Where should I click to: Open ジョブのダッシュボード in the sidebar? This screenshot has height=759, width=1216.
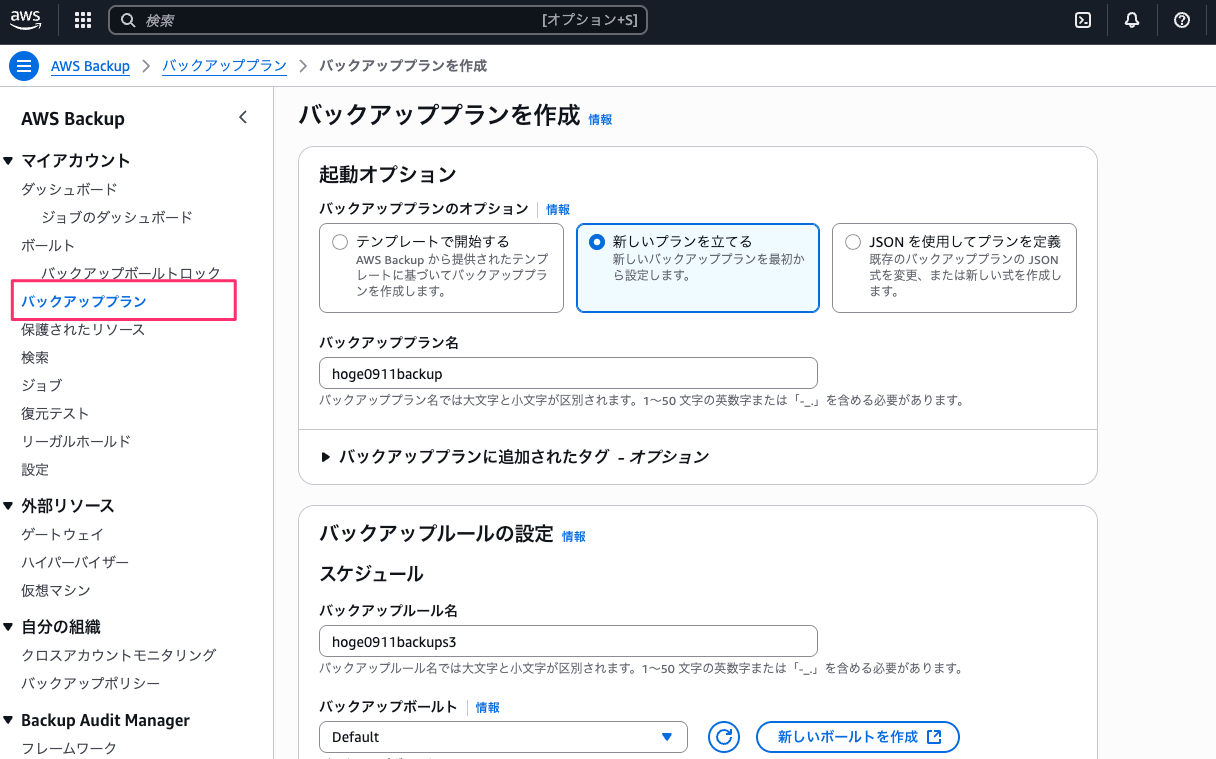[x=117, y=217]
